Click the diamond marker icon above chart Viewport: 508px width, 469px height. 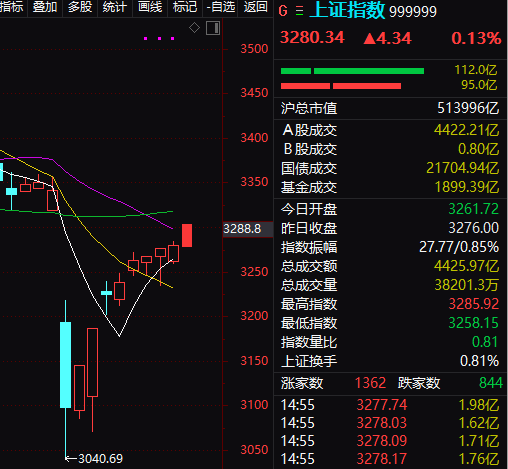point(194,28)
